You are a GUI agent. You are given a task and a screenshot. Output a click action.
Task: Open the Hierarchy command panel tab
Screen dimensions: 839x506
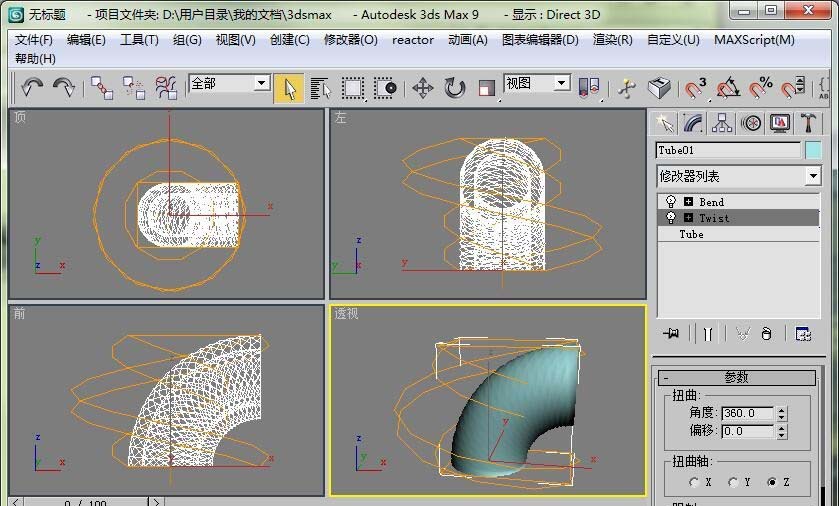pos(722,124)
